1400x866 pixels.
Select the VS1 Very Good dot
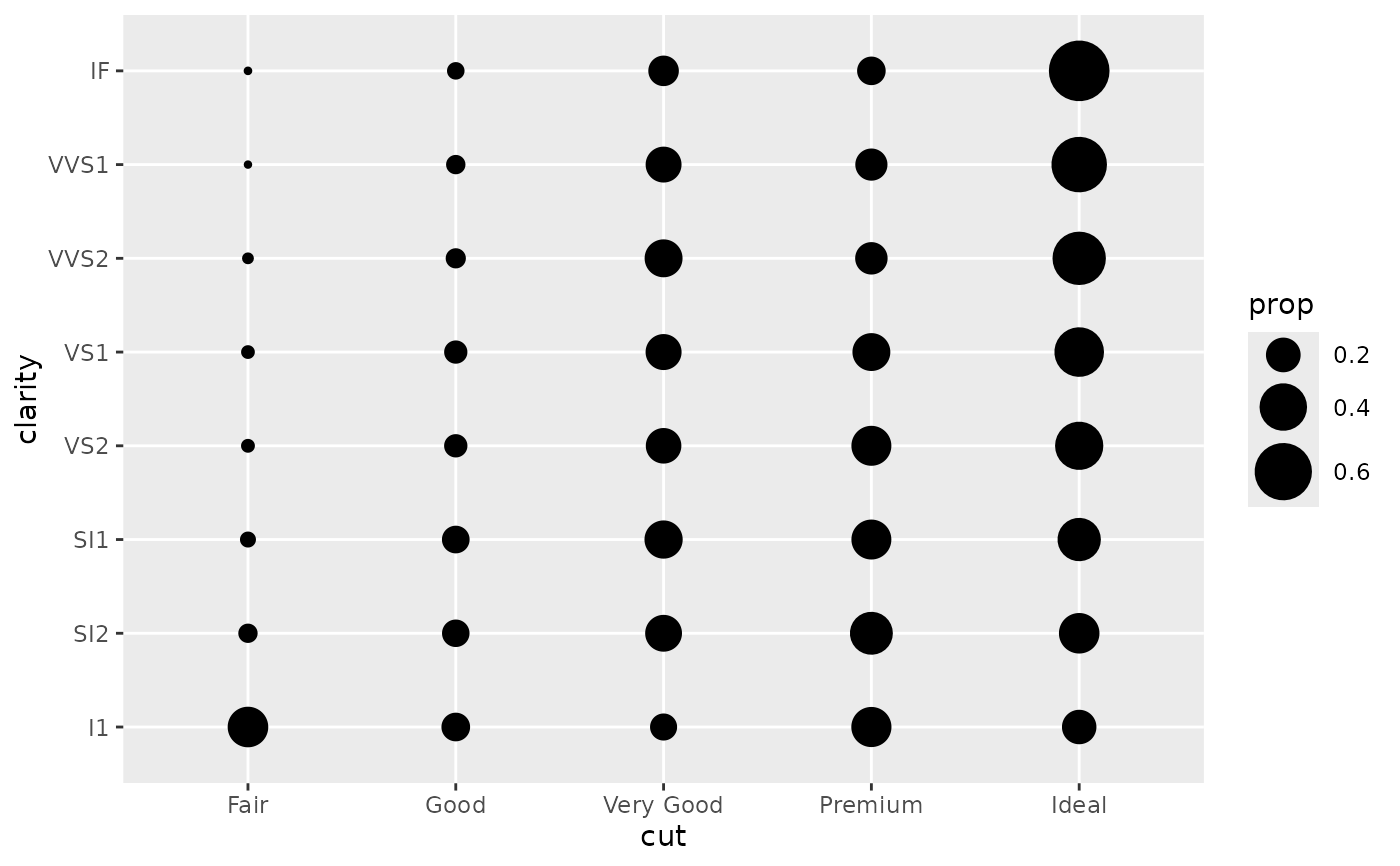tap(663, 352)
